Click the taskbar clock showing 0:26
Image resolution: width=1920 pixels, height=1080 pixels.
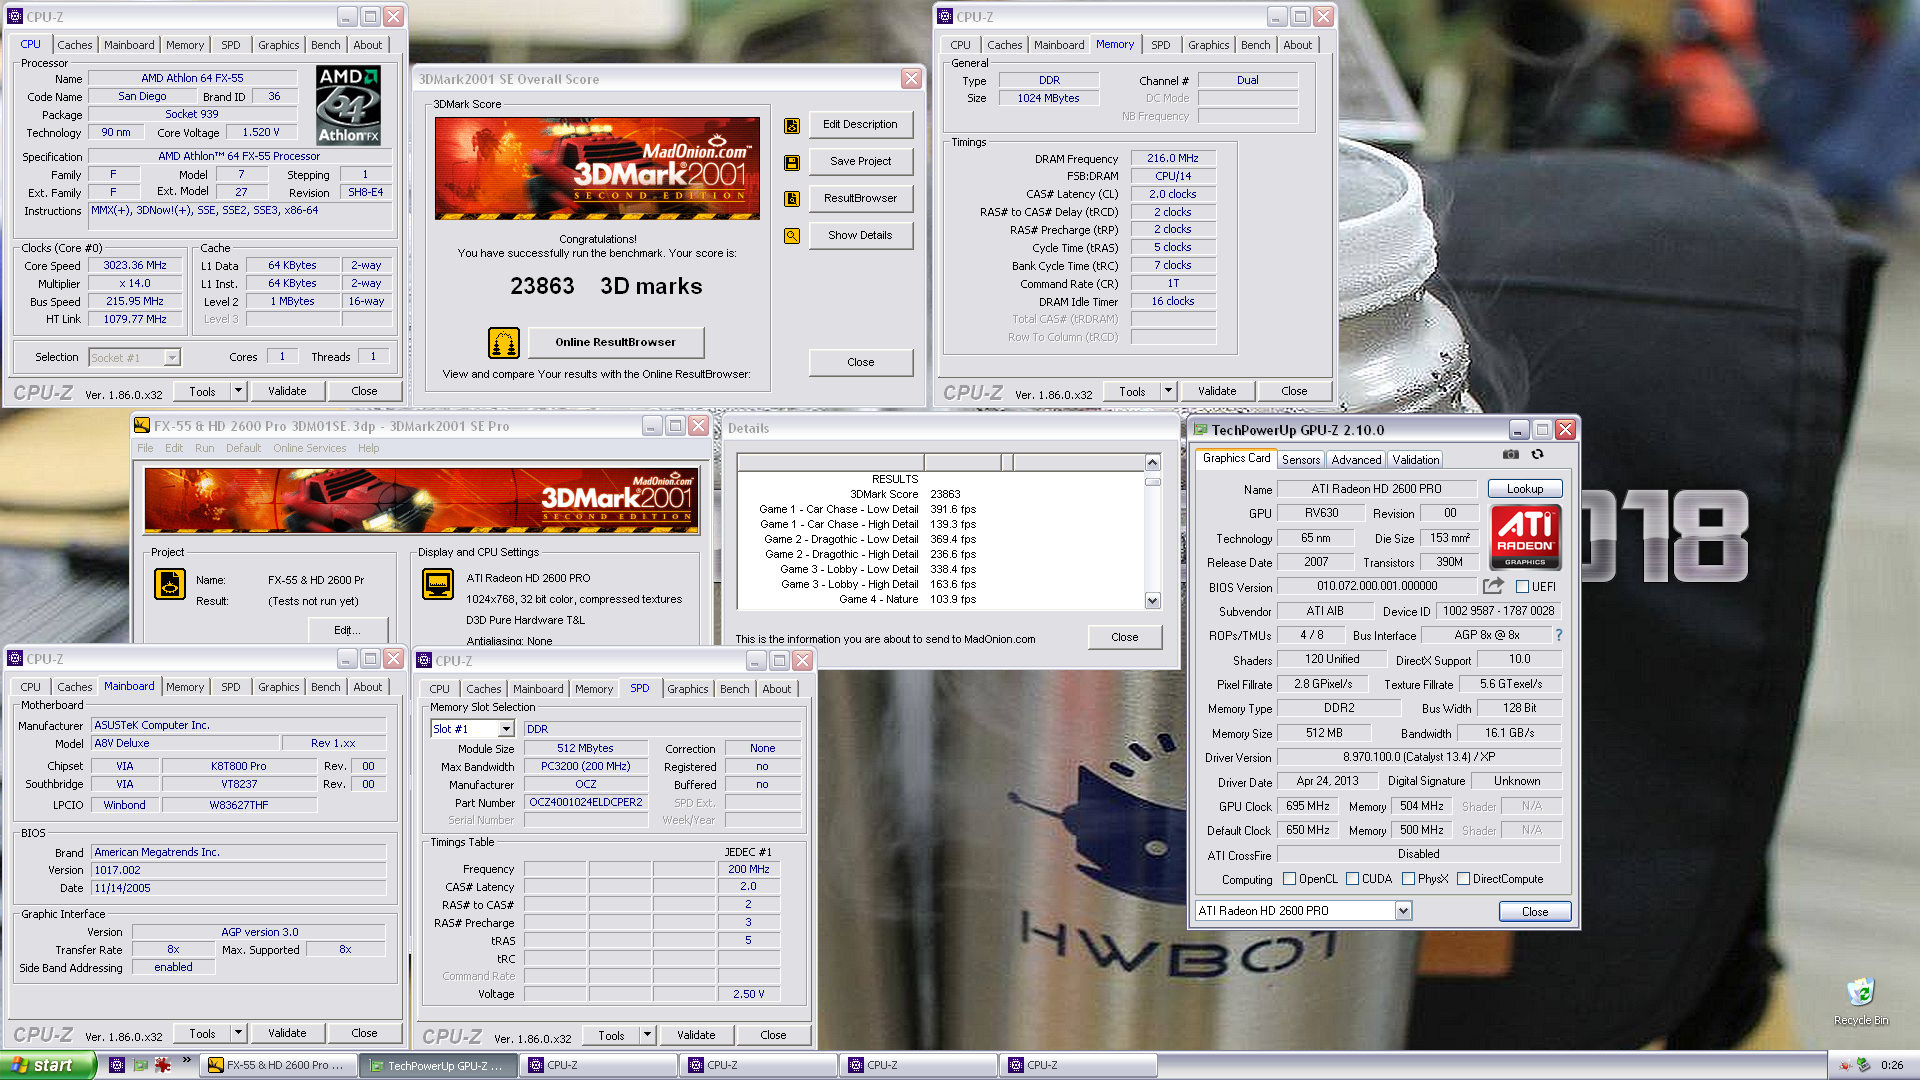[x=1892, y=1066]
